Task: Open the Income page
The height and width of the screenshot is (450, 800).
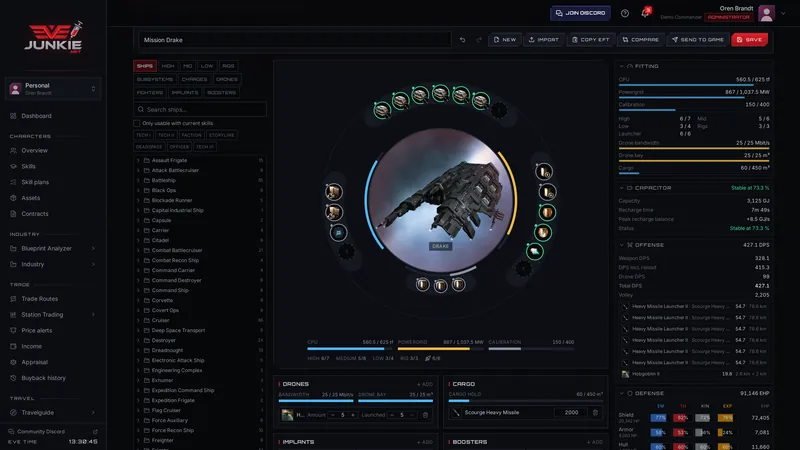Action: pos(31,346)
